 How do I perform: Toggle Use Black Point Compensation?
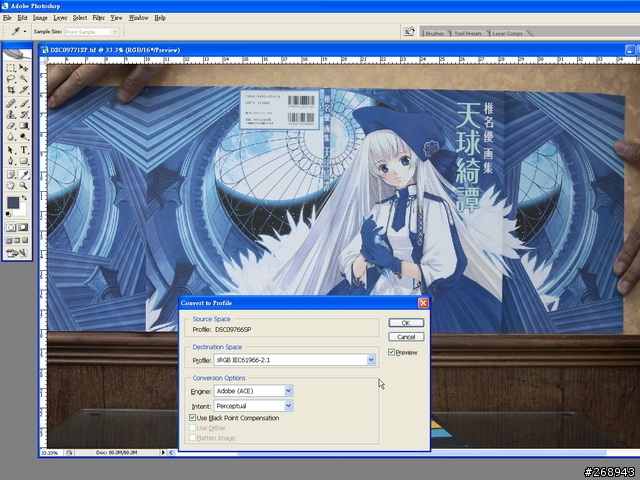pos(192,418)
